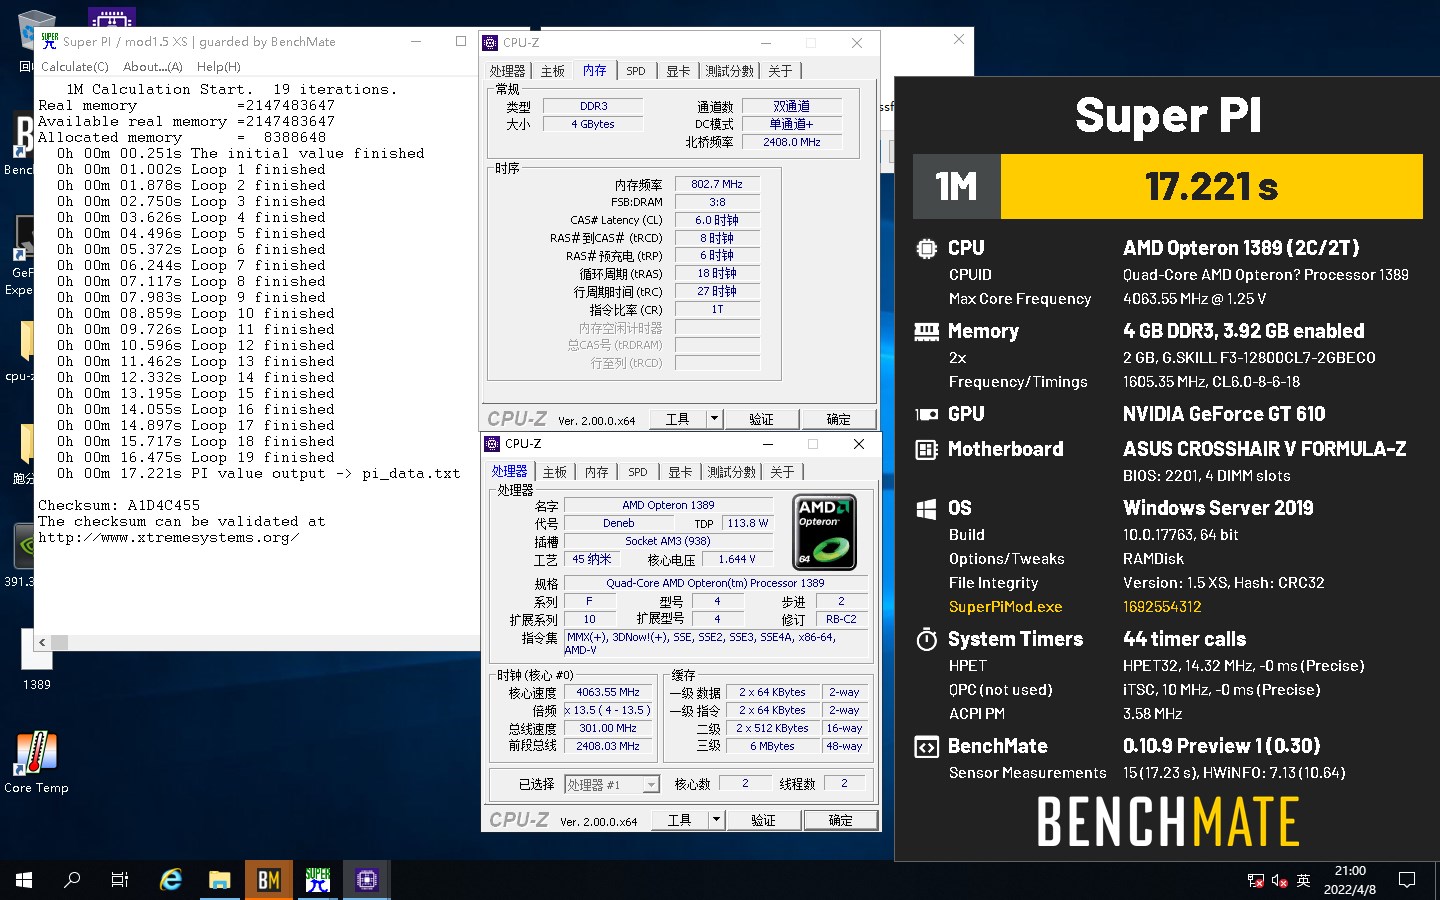Expand 工具 dropdown arrow in upper CPU-Z window
Viewport: 1440px width, 900px height.
pos(714,419)
